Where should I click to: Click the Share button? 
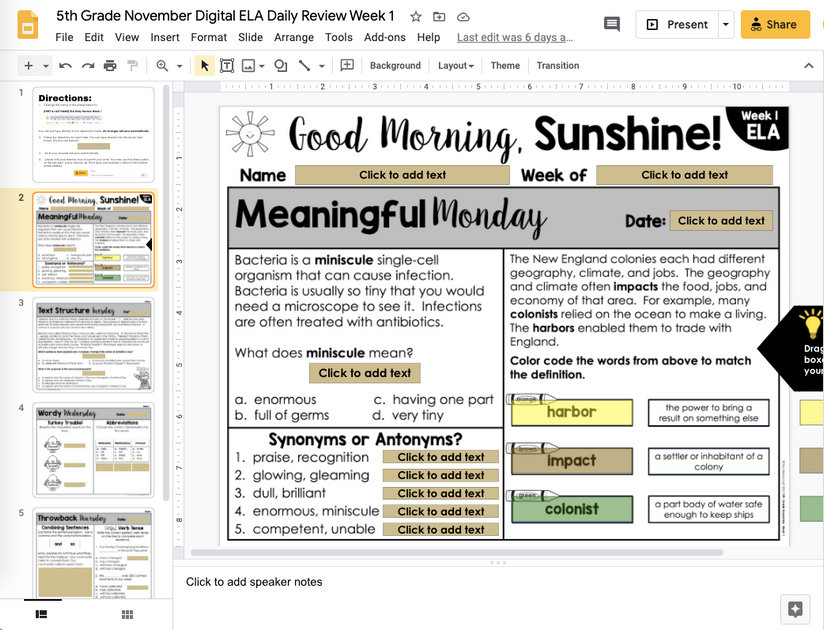pos(775,23)
